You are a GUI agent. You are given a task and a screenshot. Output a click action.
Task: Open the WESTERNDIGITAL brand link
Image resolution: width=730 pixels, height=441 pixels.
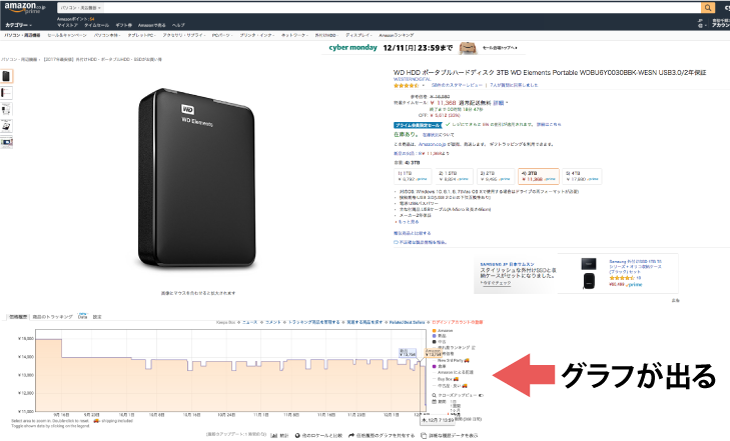pyautogui.click(x=412, y=80)
